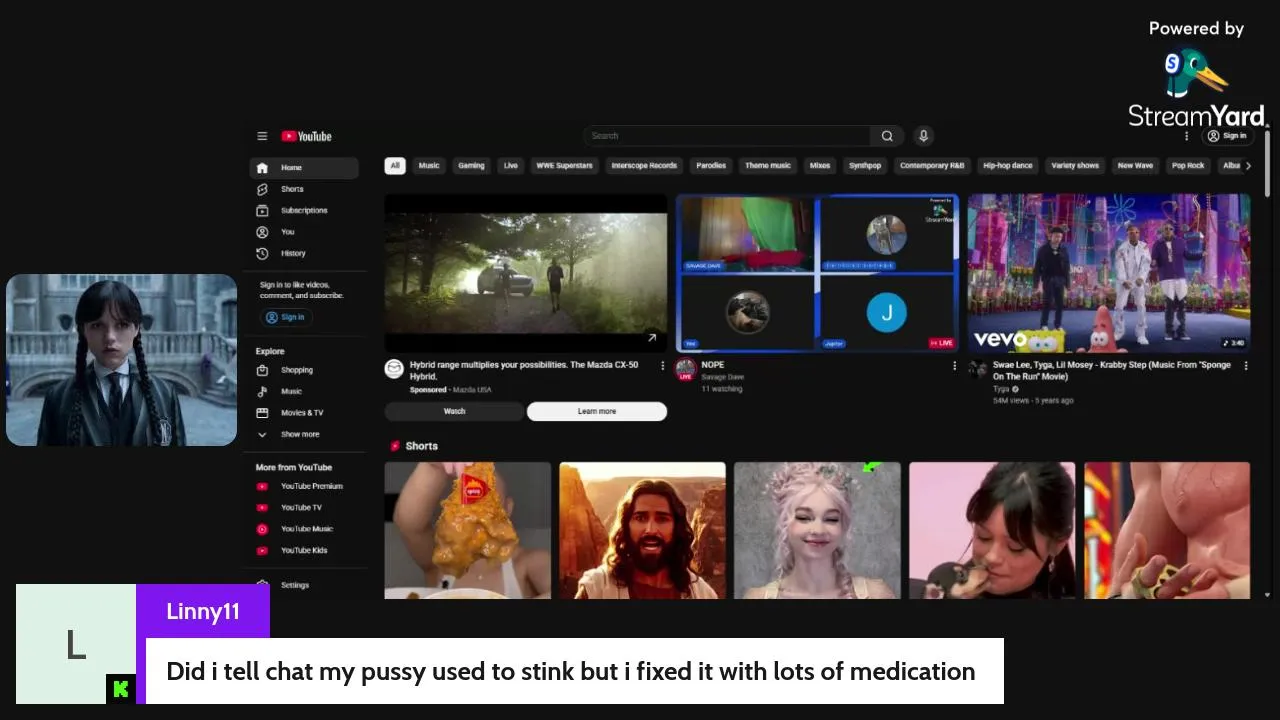
Task: Select the Pop Rock chip
Action: [x=1188, y=166]
